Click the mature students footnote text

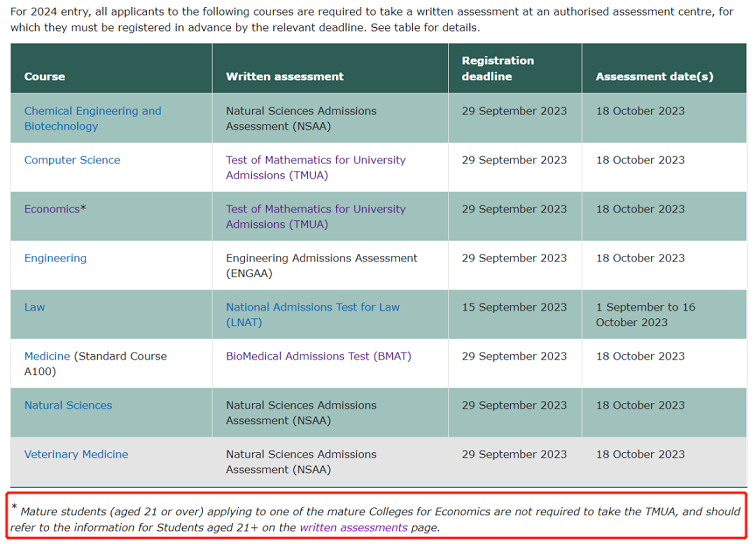pyautogui.click(x=375, y=519)
